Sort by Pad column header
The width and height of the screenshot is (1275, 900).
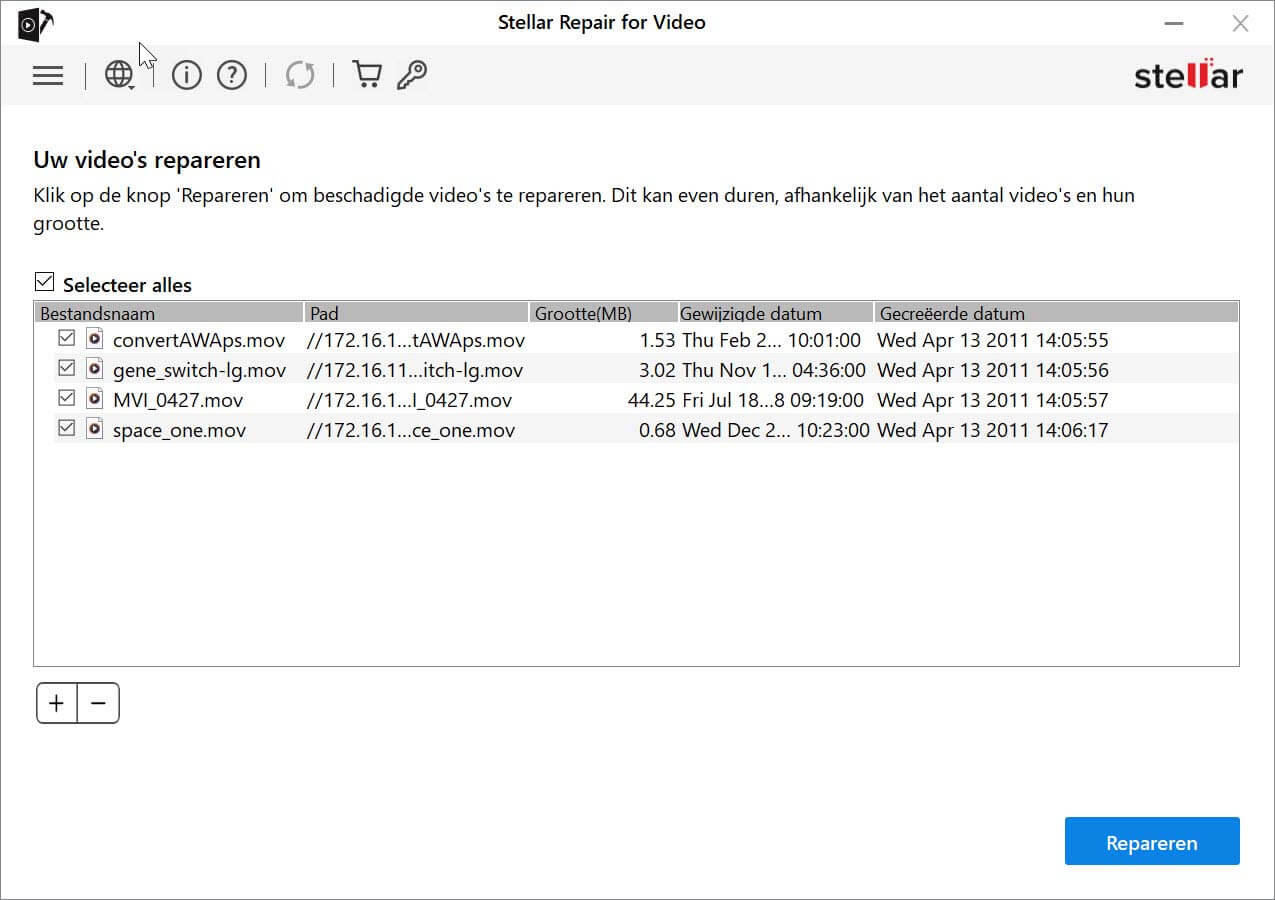click(x=417, y=313)
